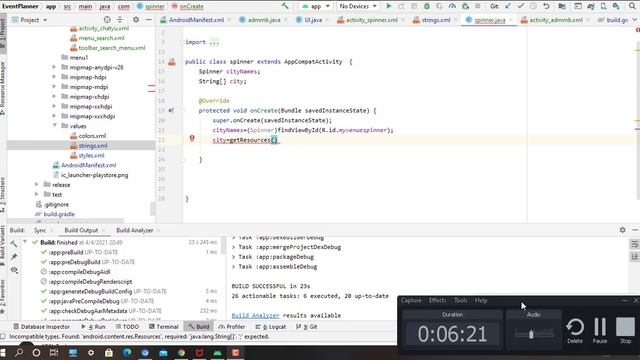Click the Git Rollback undo arrow icon
This screenshot has height=360, width=640.
tap(546, 6)
